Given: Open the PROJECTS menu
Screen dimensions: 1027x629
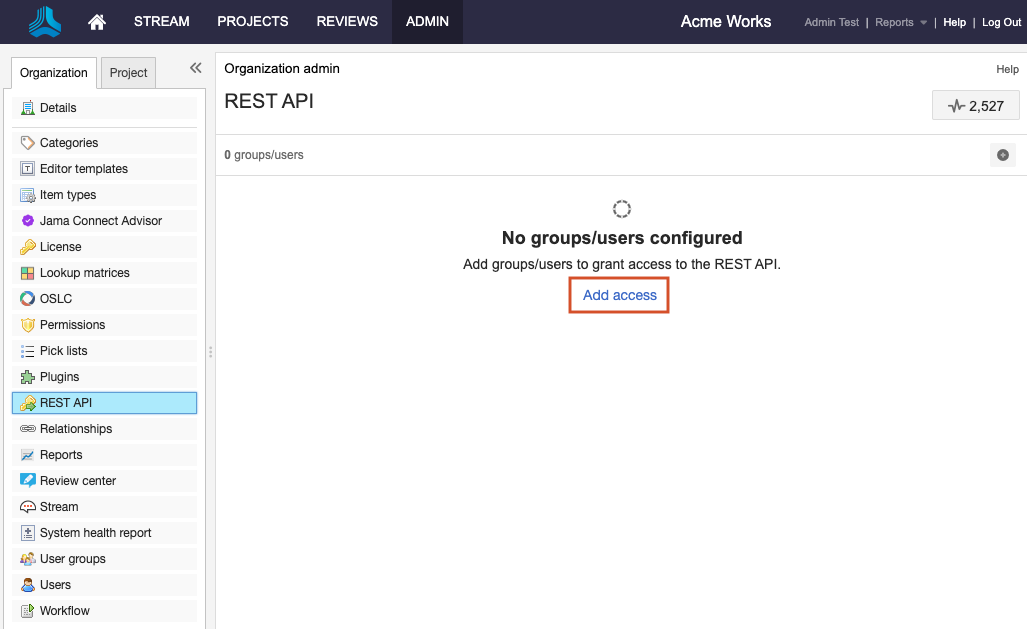Looking at the screenshot, I should tap(252, 21).
